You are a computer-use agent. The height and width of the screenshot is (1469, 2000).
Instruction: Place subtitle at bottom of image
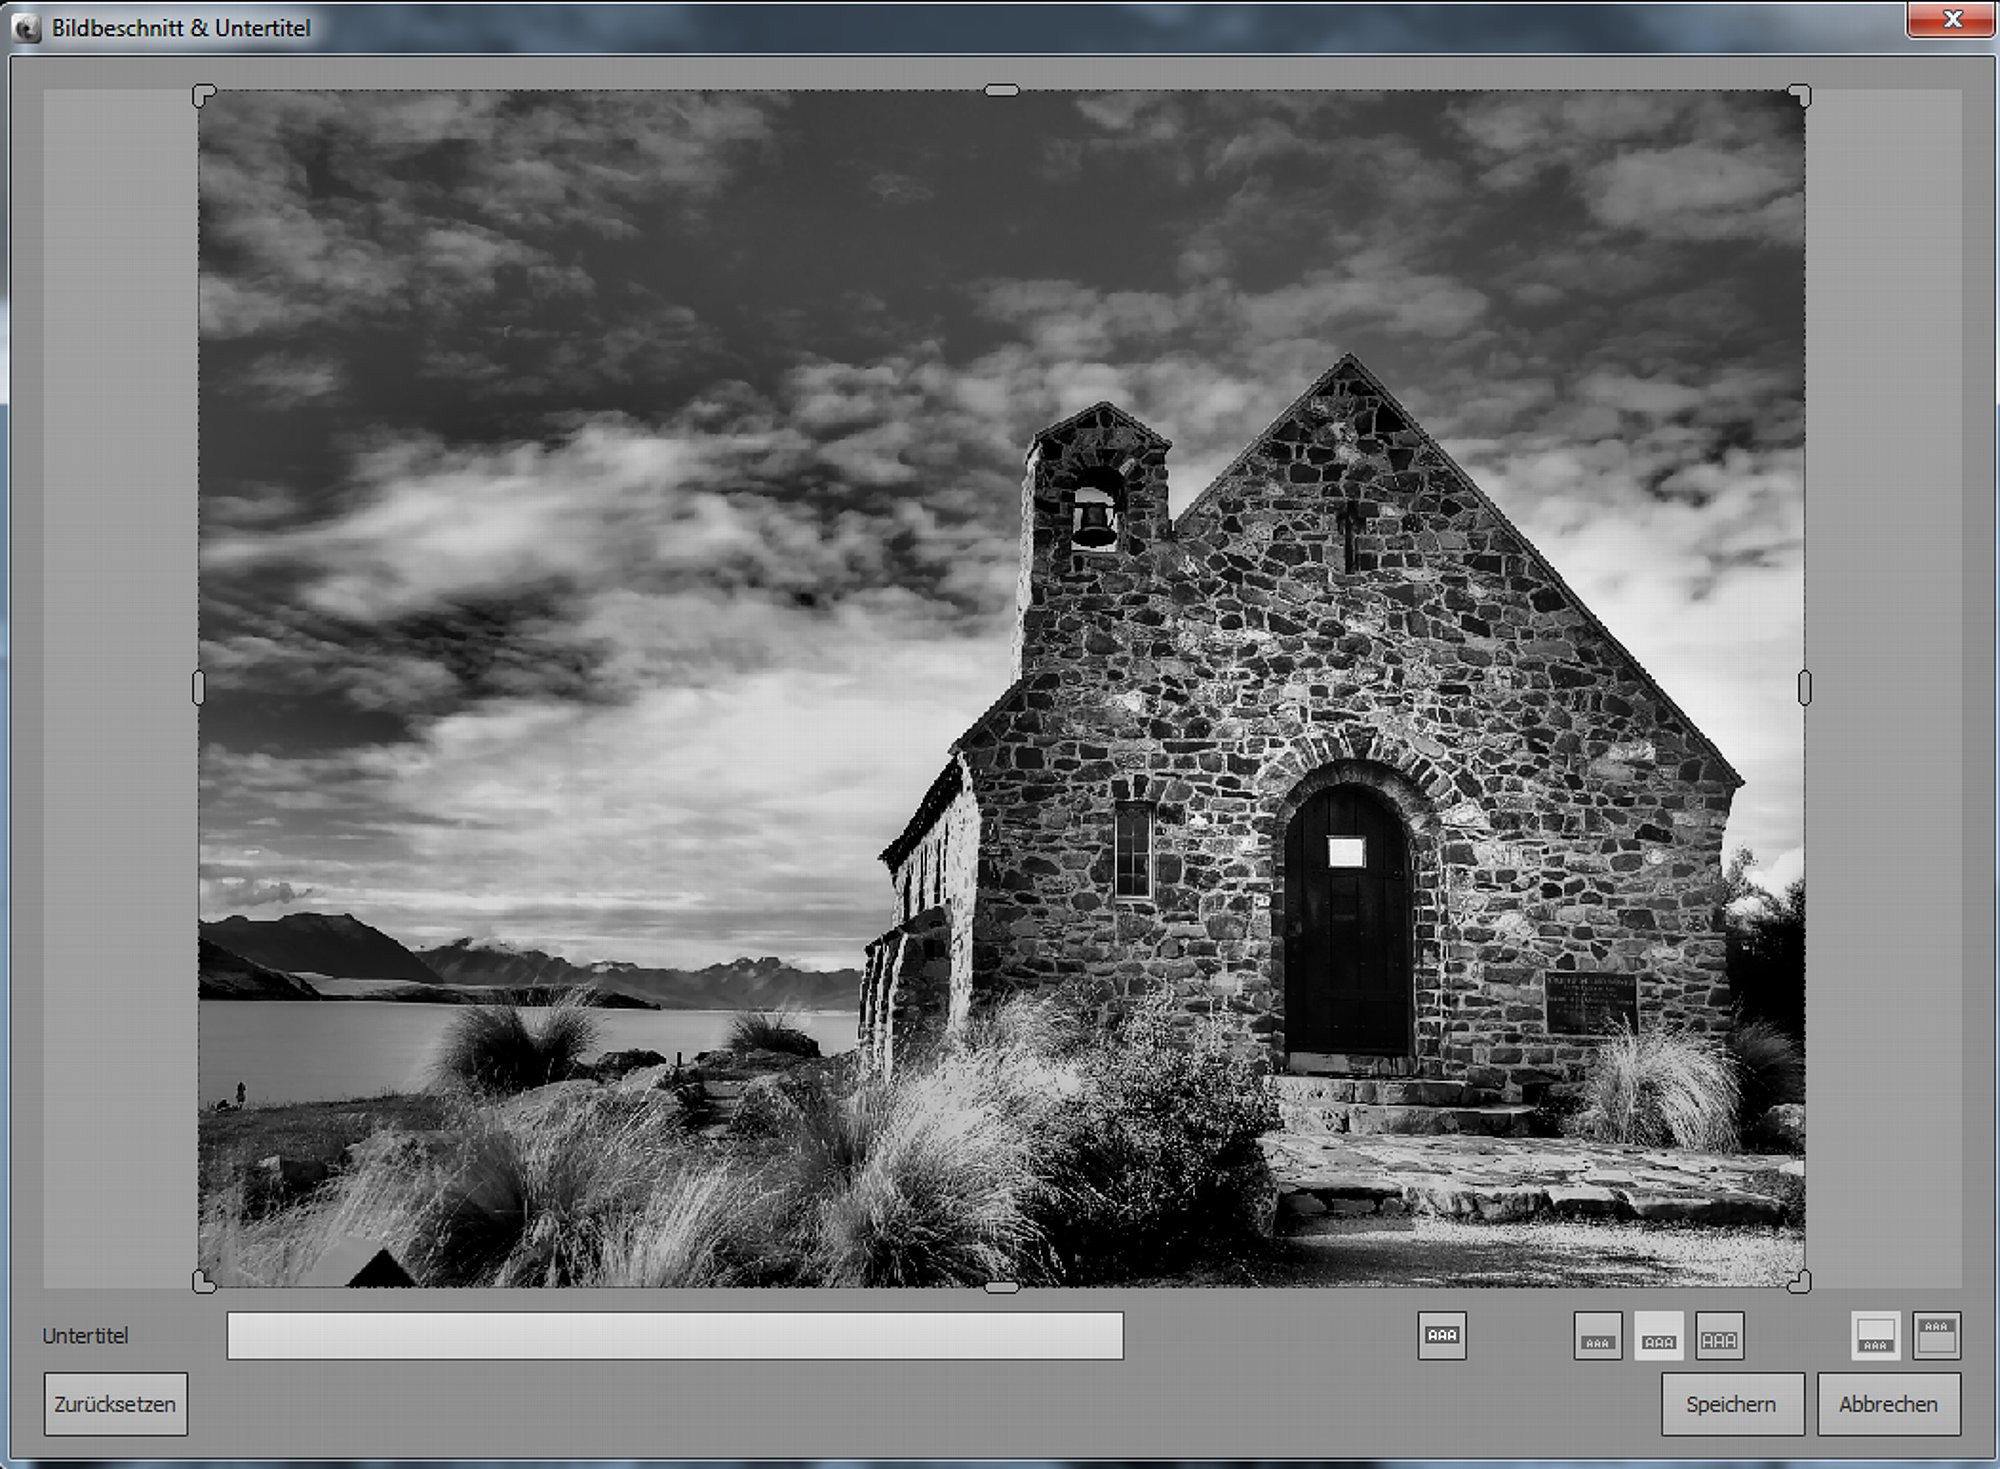coord(1875,1336)
